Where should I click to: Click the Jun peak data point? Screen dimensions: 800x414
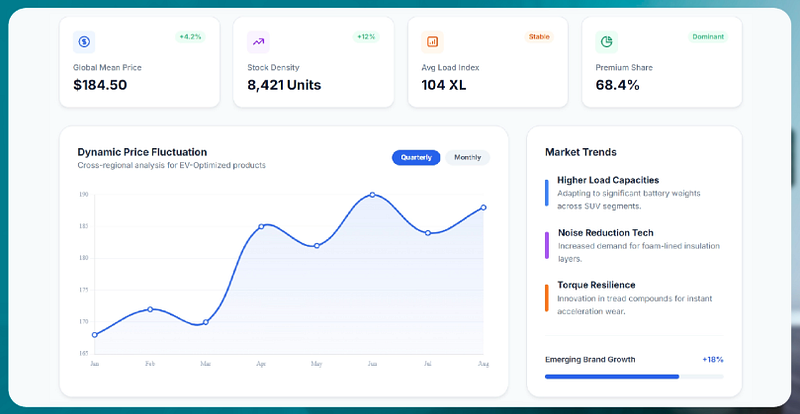(372, 194)
